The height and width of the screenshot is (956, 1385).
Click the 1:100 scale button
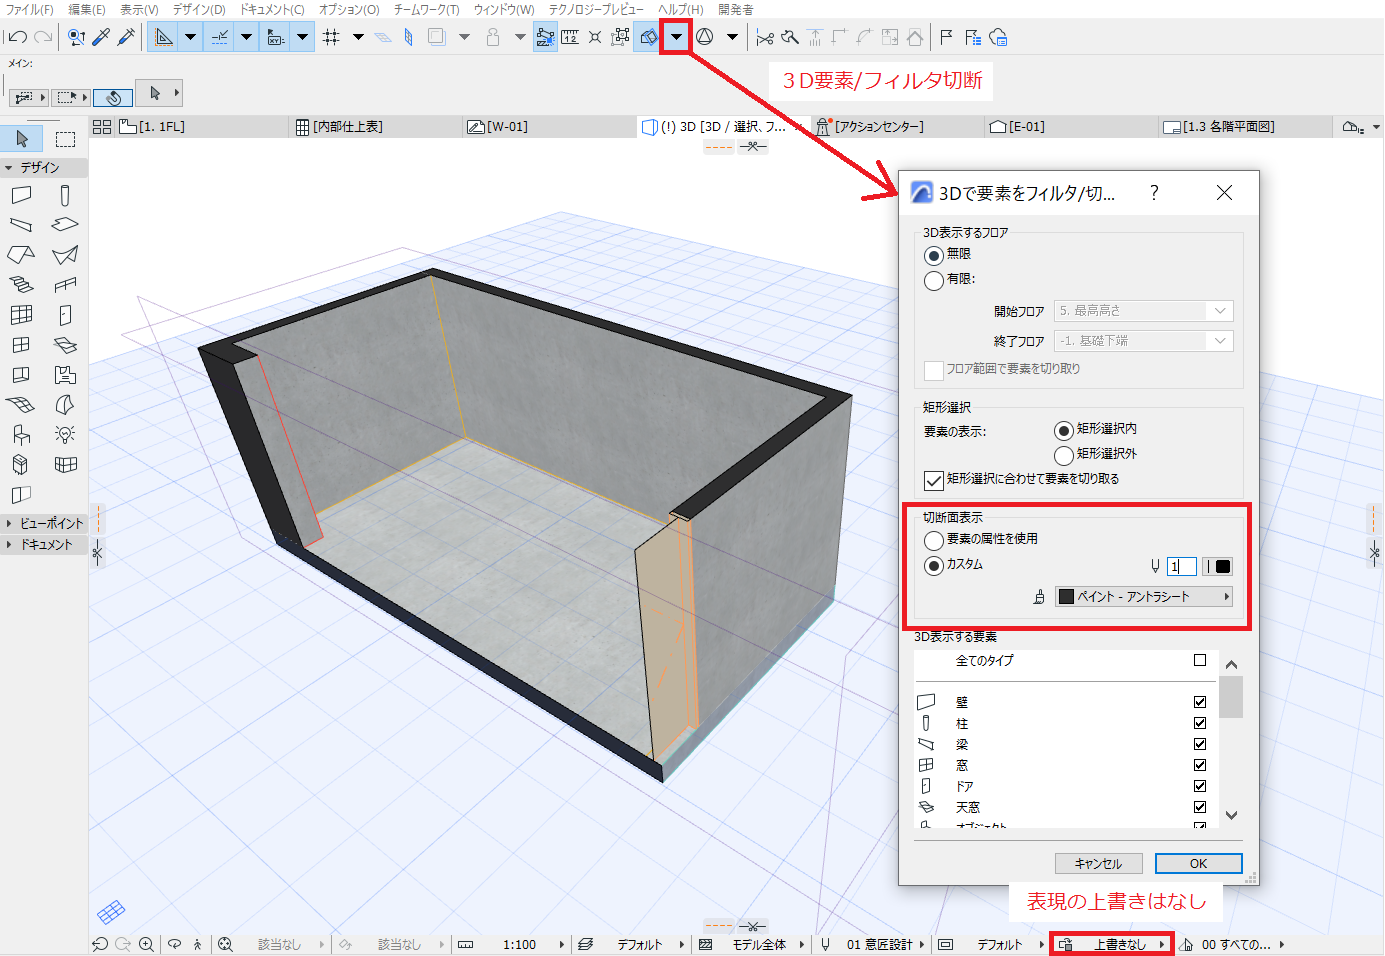(x=519, y=944)
